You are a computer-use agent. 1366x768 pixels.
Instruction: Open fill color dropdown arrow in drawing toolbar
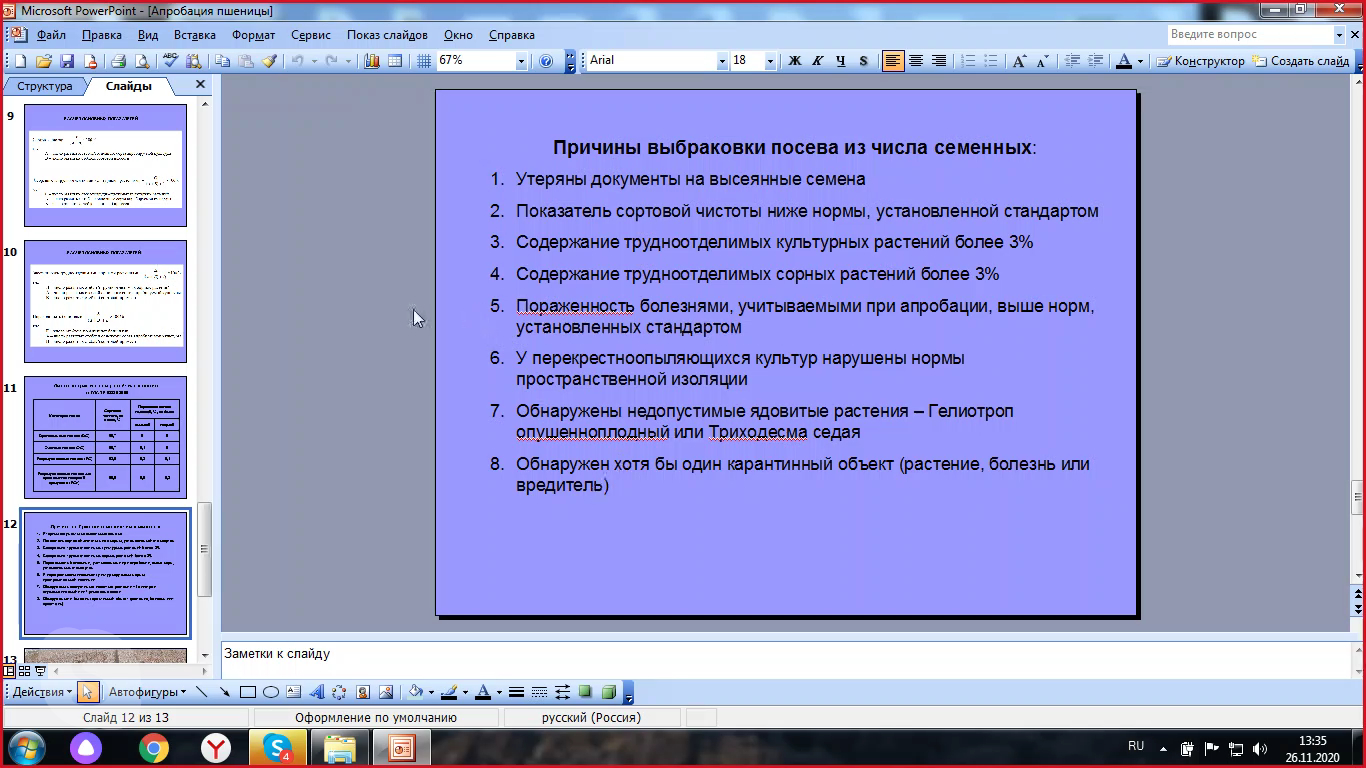(x=431, y=691)
